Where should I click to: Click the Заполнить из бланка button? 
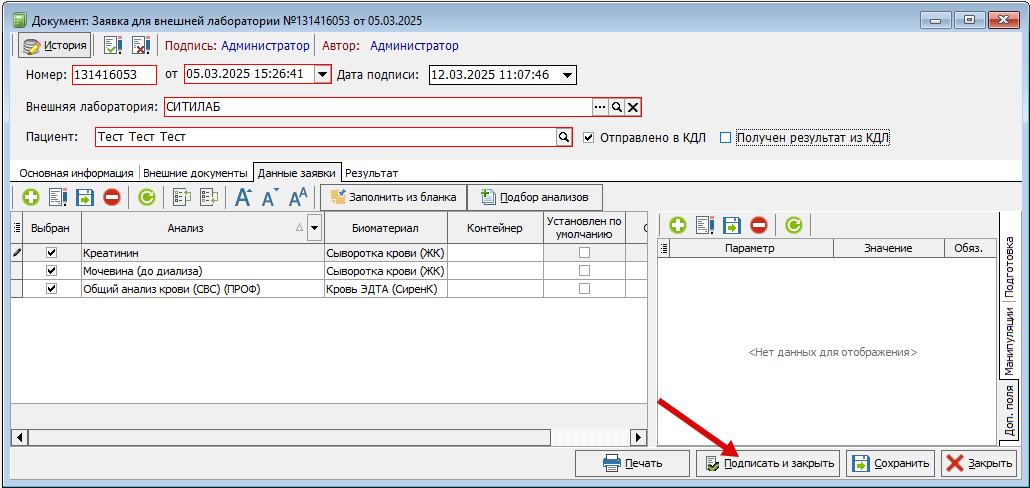pyautogui.click(x=393, y=198)
